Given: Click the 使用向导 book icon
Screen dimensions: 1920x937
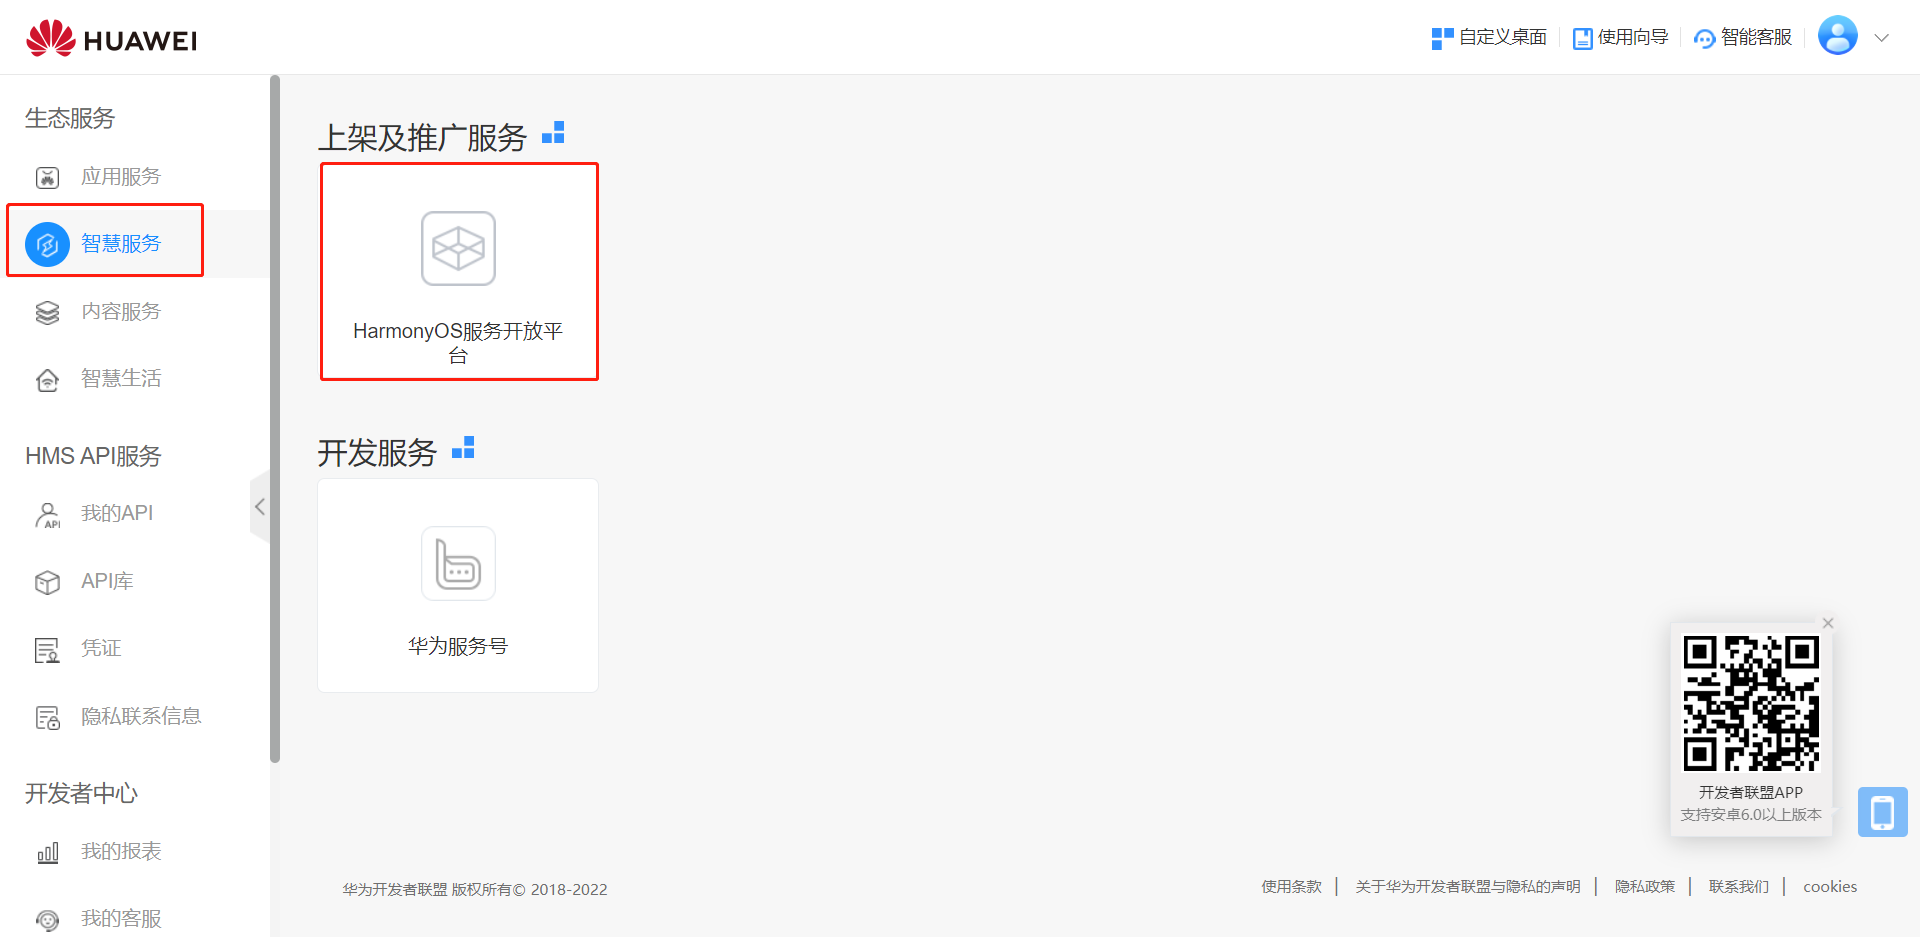Looking at the screenshot, I should tap(1582, 38).
